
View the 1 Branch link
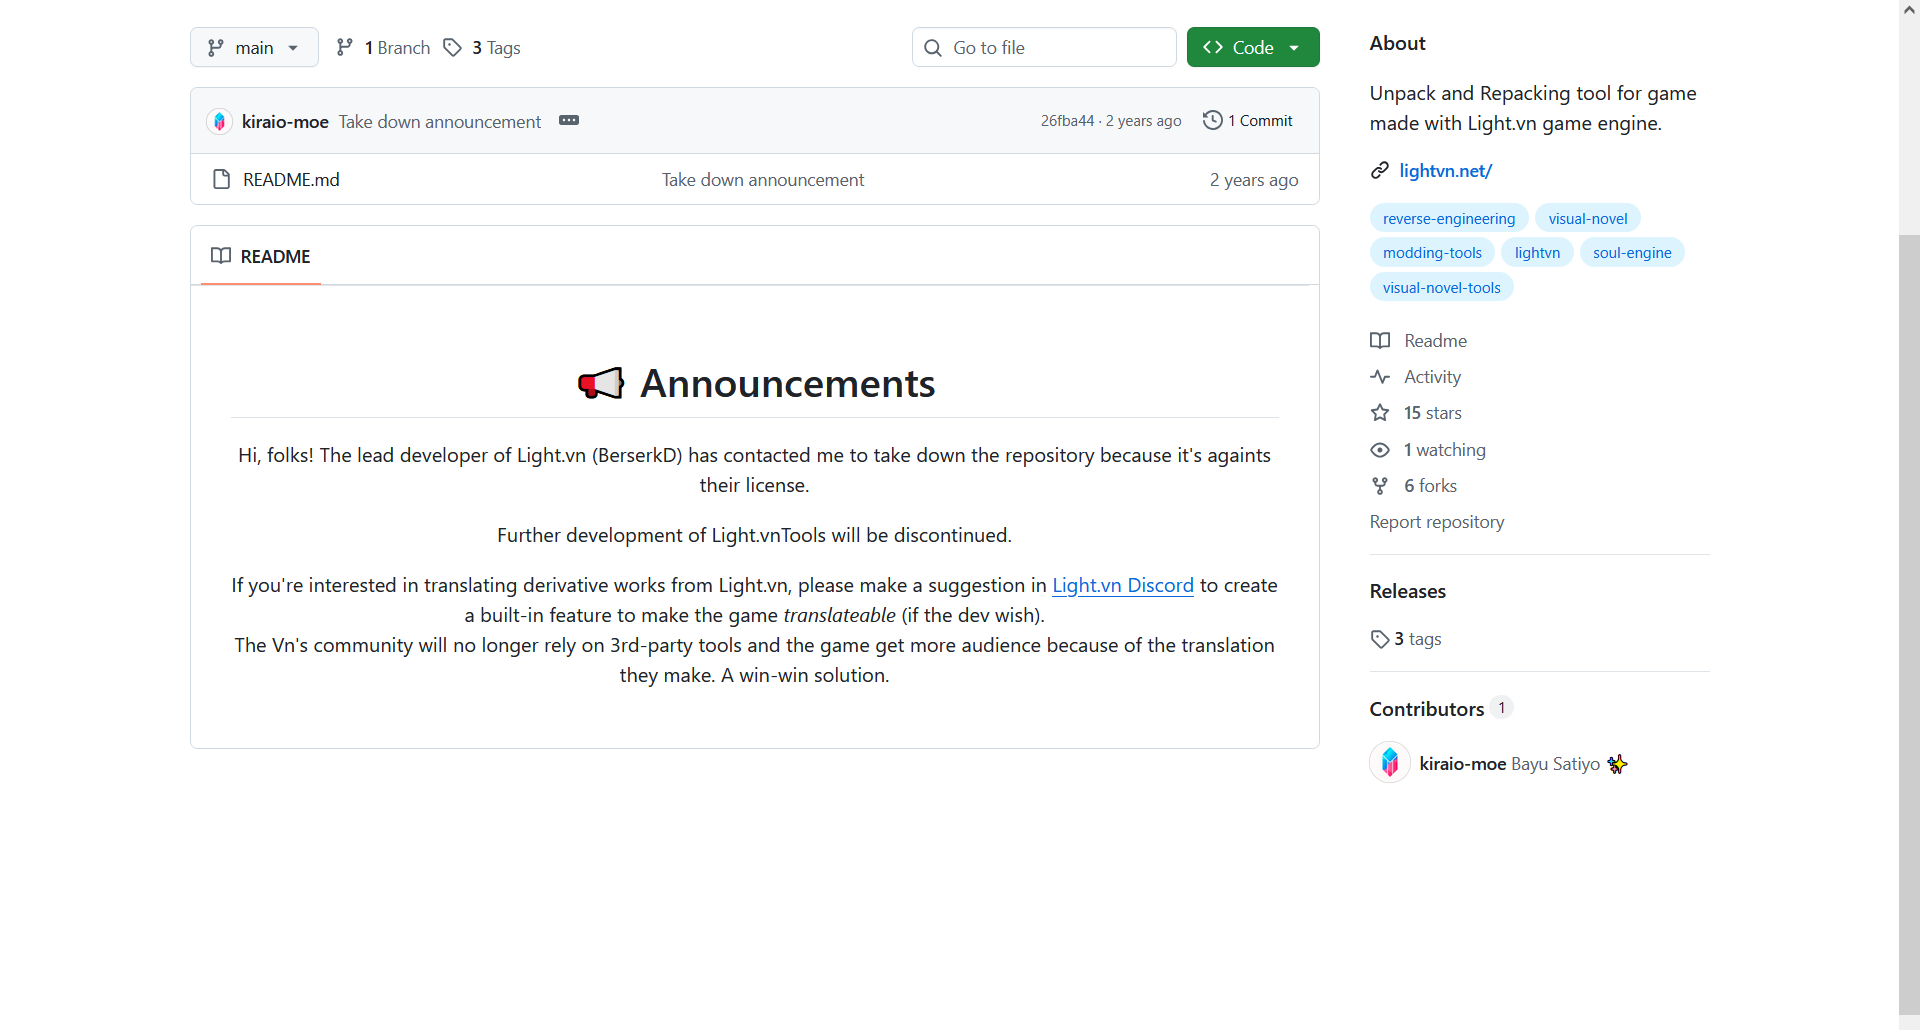pyautogui.click(x=383, y=47)
